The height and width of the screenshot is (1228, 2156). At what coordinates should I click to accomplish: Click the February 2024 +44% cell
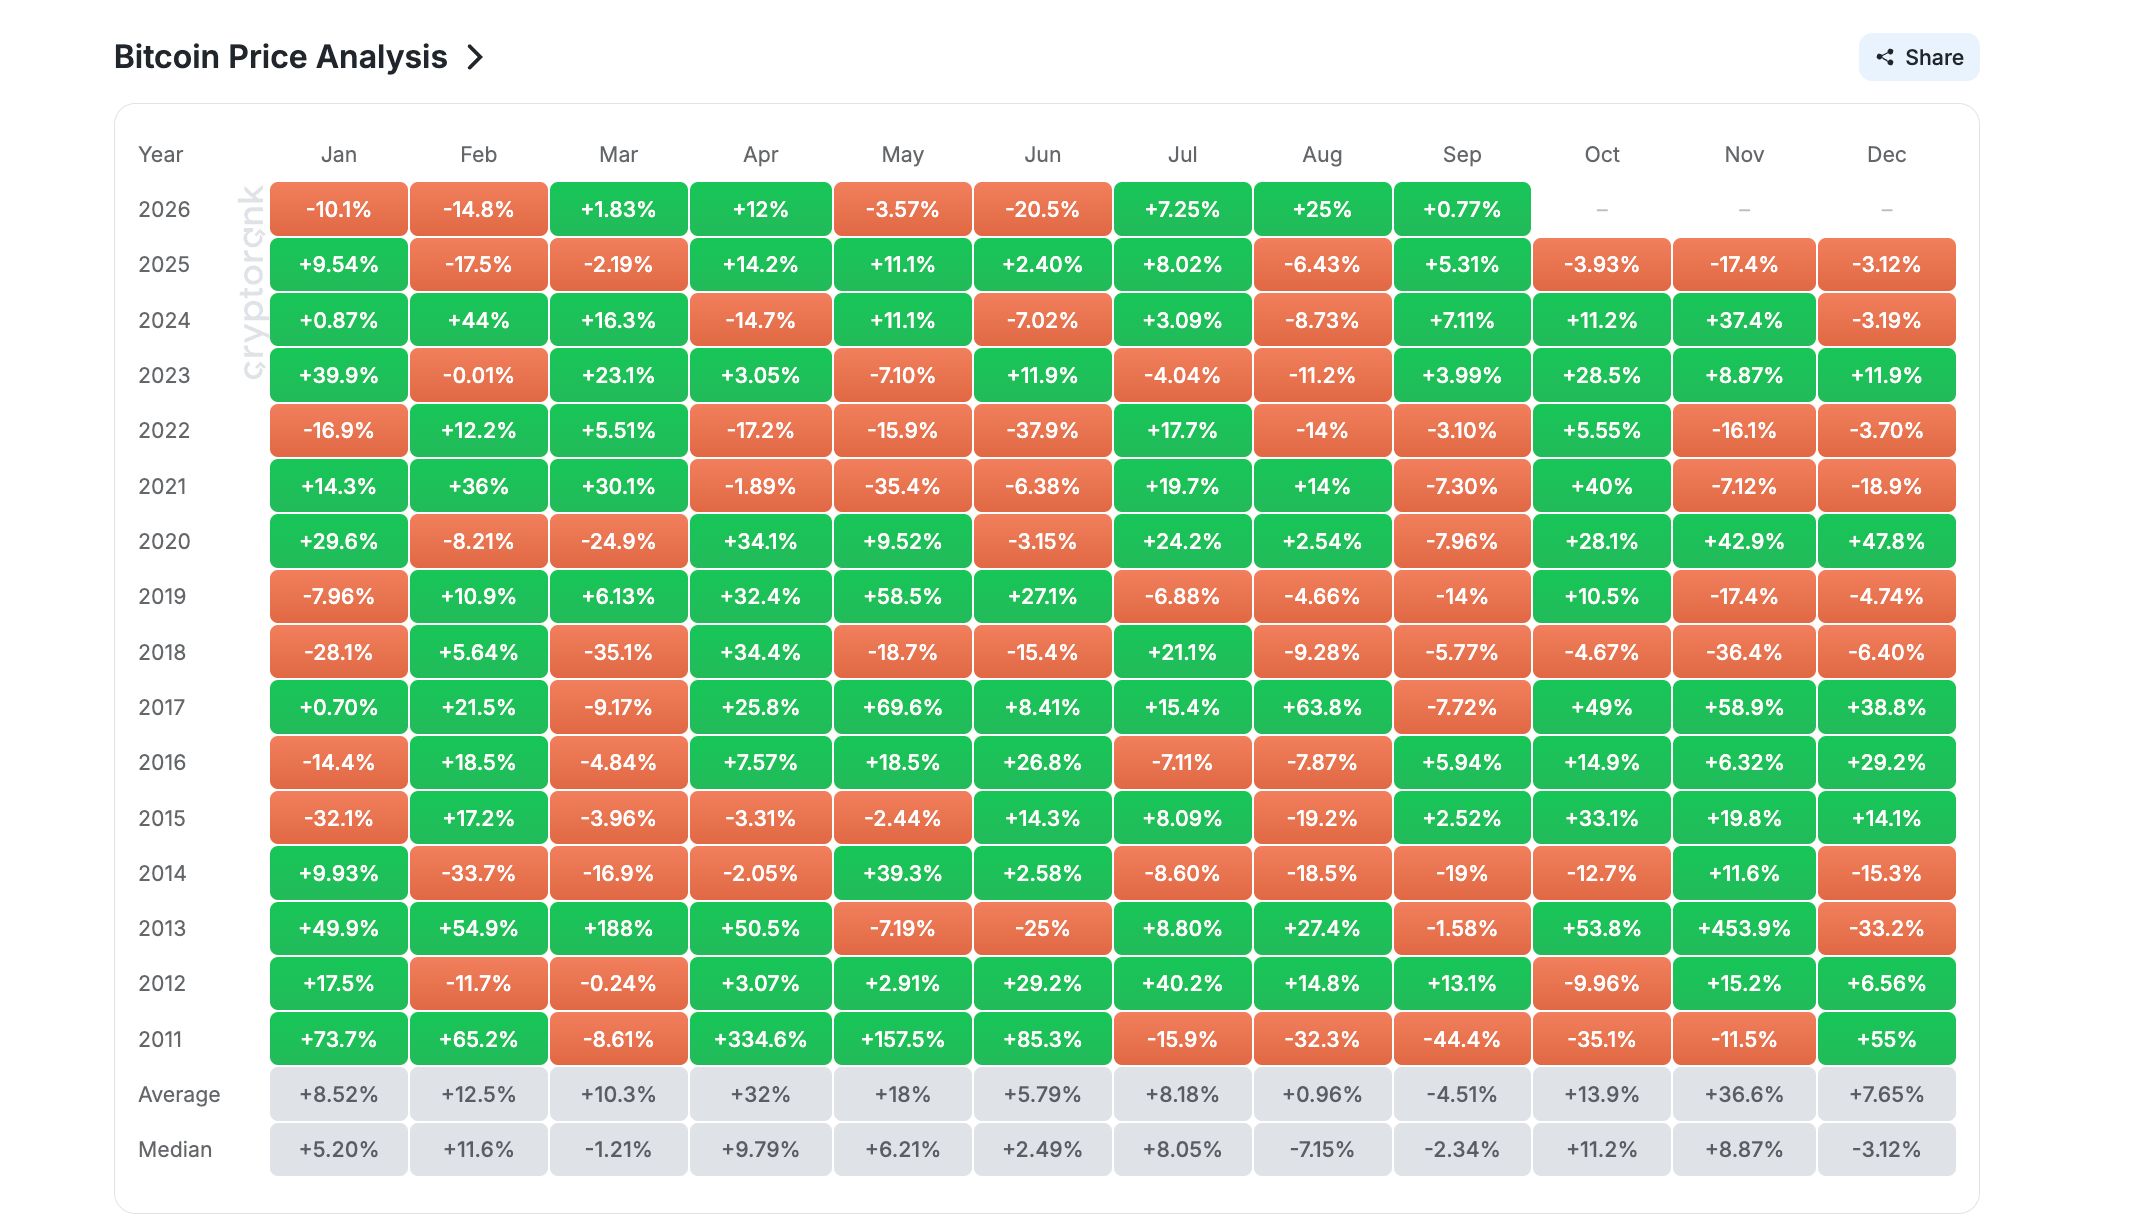point(478,320)
